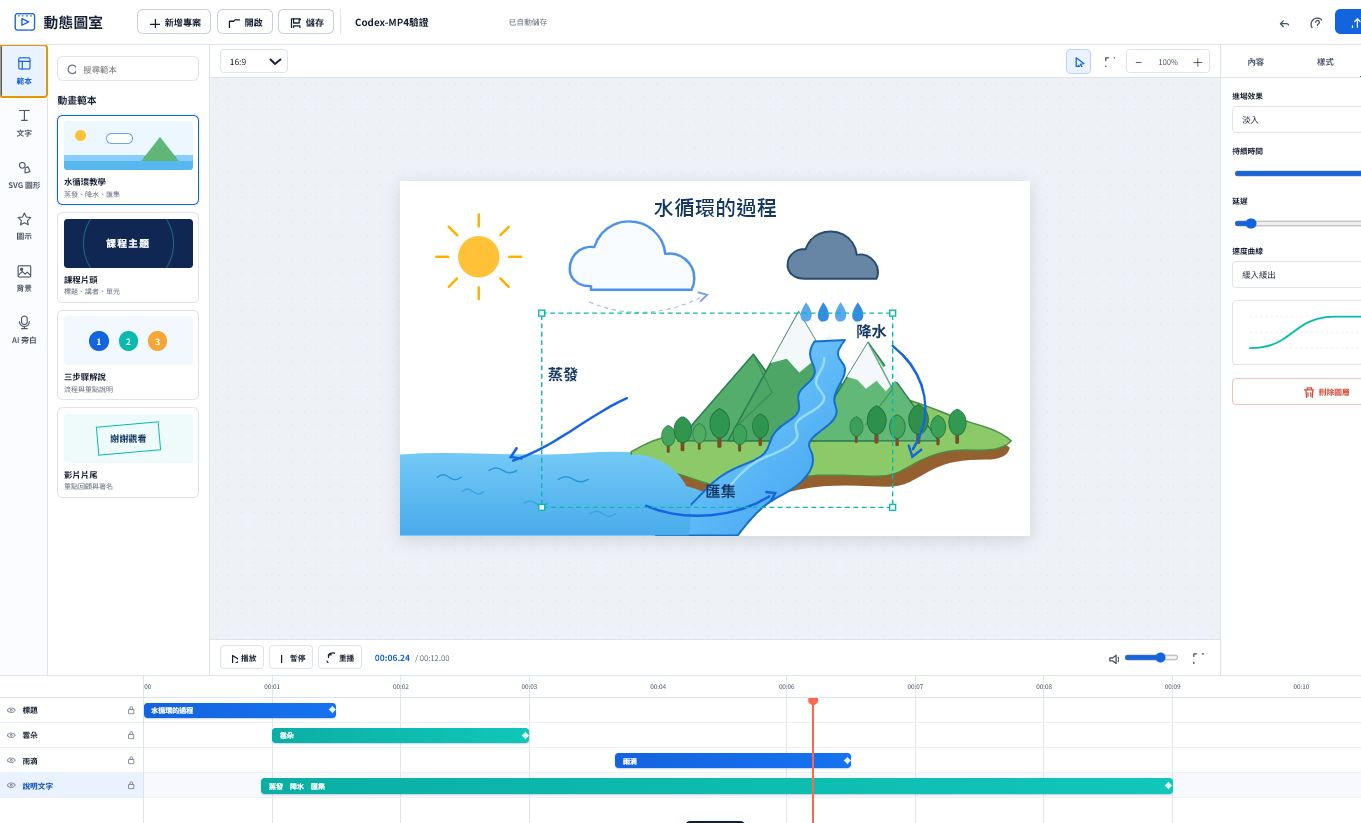Viewport: 1361px width, 823px height.
Task: Click the fit-to-screen icon beside pointer tool
Action: pos(1110,62)
